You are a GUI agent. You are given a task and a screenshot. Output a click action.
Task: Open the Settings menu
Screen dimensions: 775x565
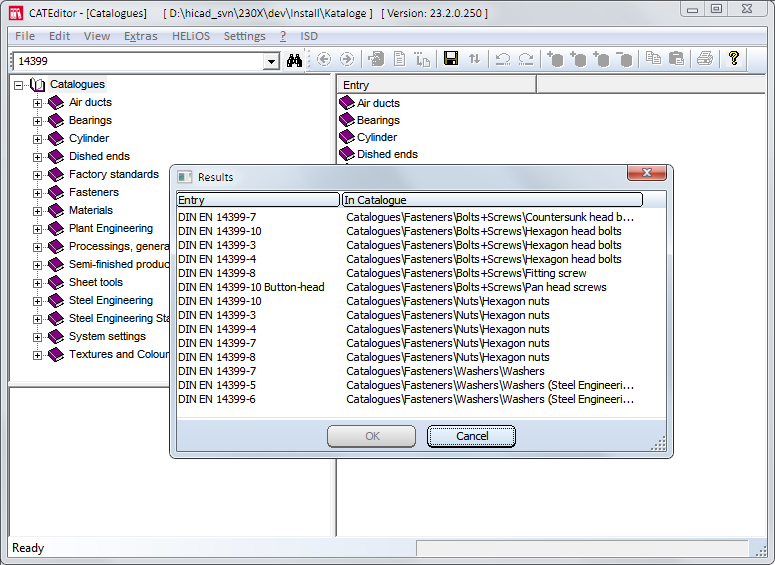244,36
